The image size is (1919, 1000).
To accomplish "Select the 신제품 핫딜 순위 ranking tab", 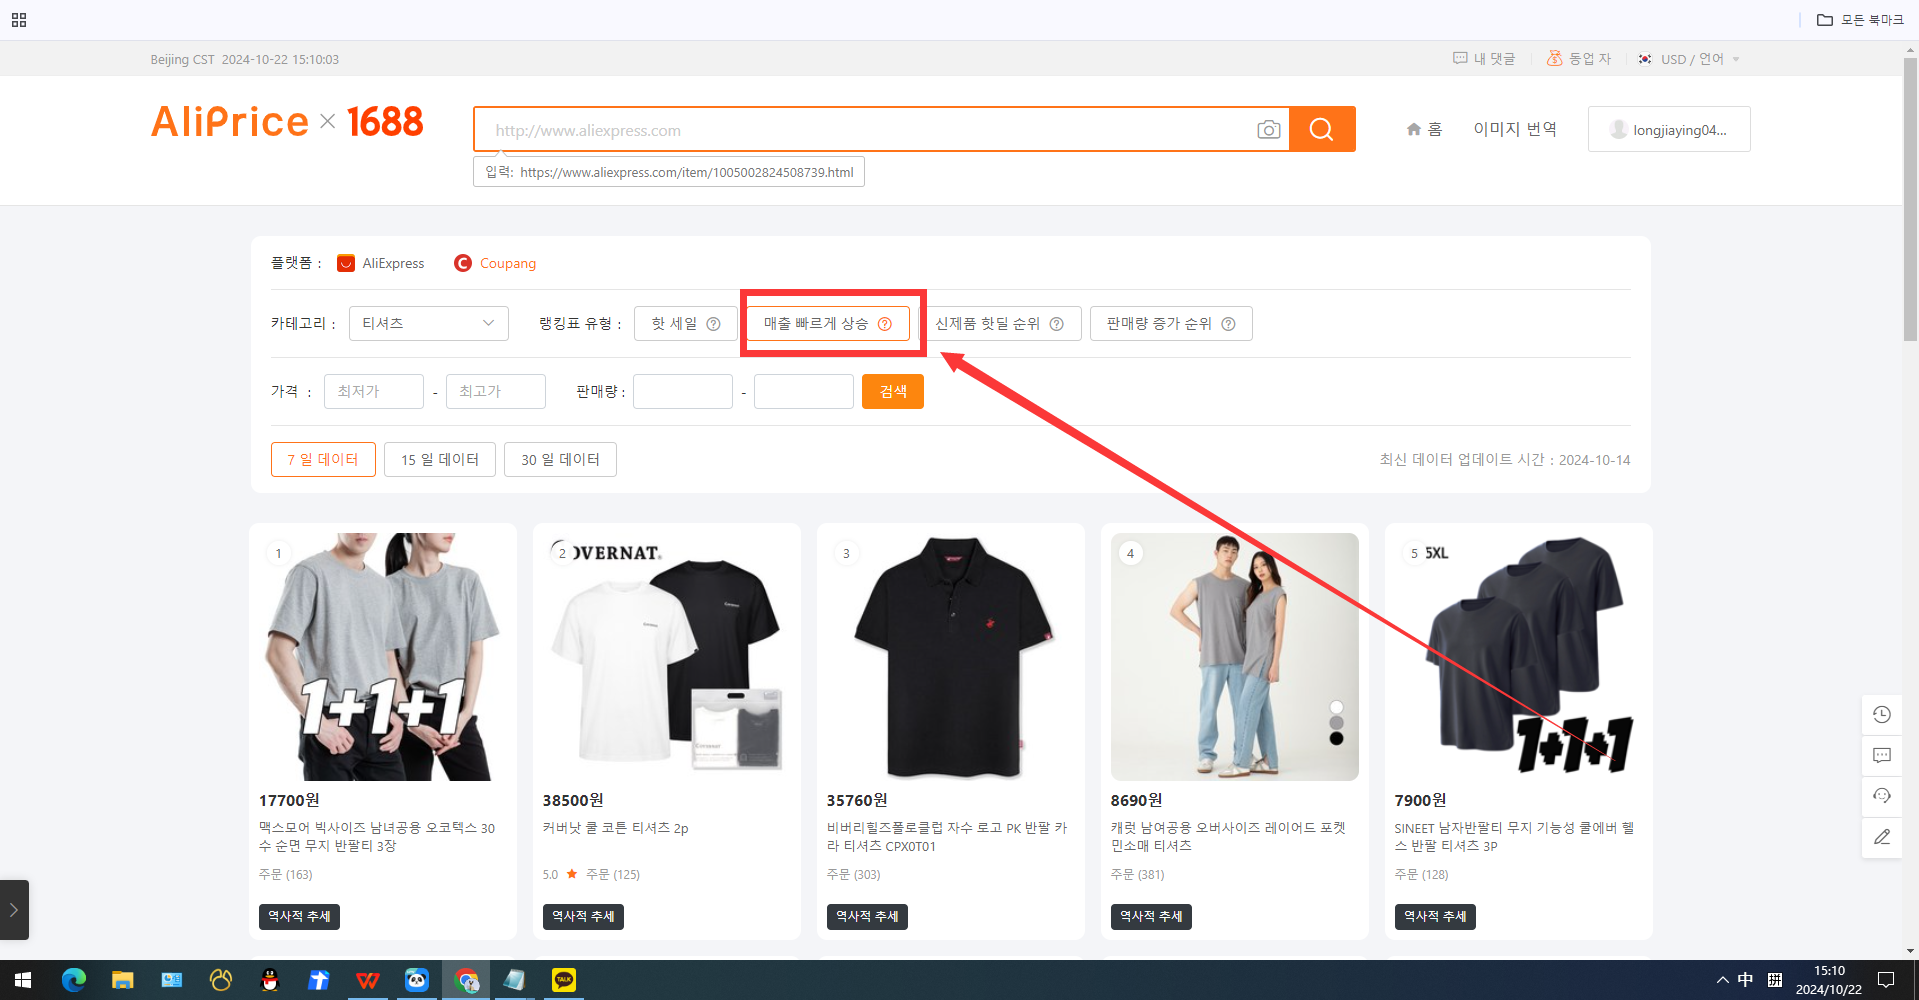I will pos(999,323).
